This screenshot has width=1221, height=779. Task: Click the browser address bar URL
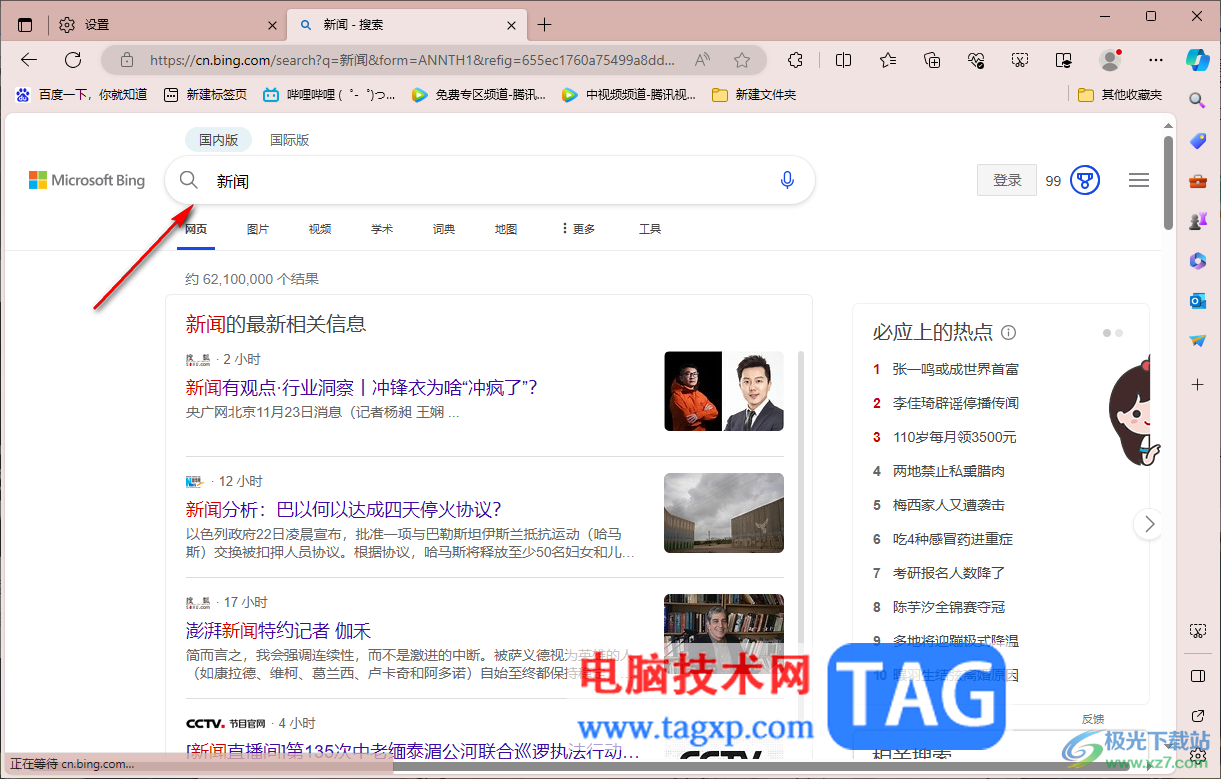pyautogui.click(x=412, y=60)
